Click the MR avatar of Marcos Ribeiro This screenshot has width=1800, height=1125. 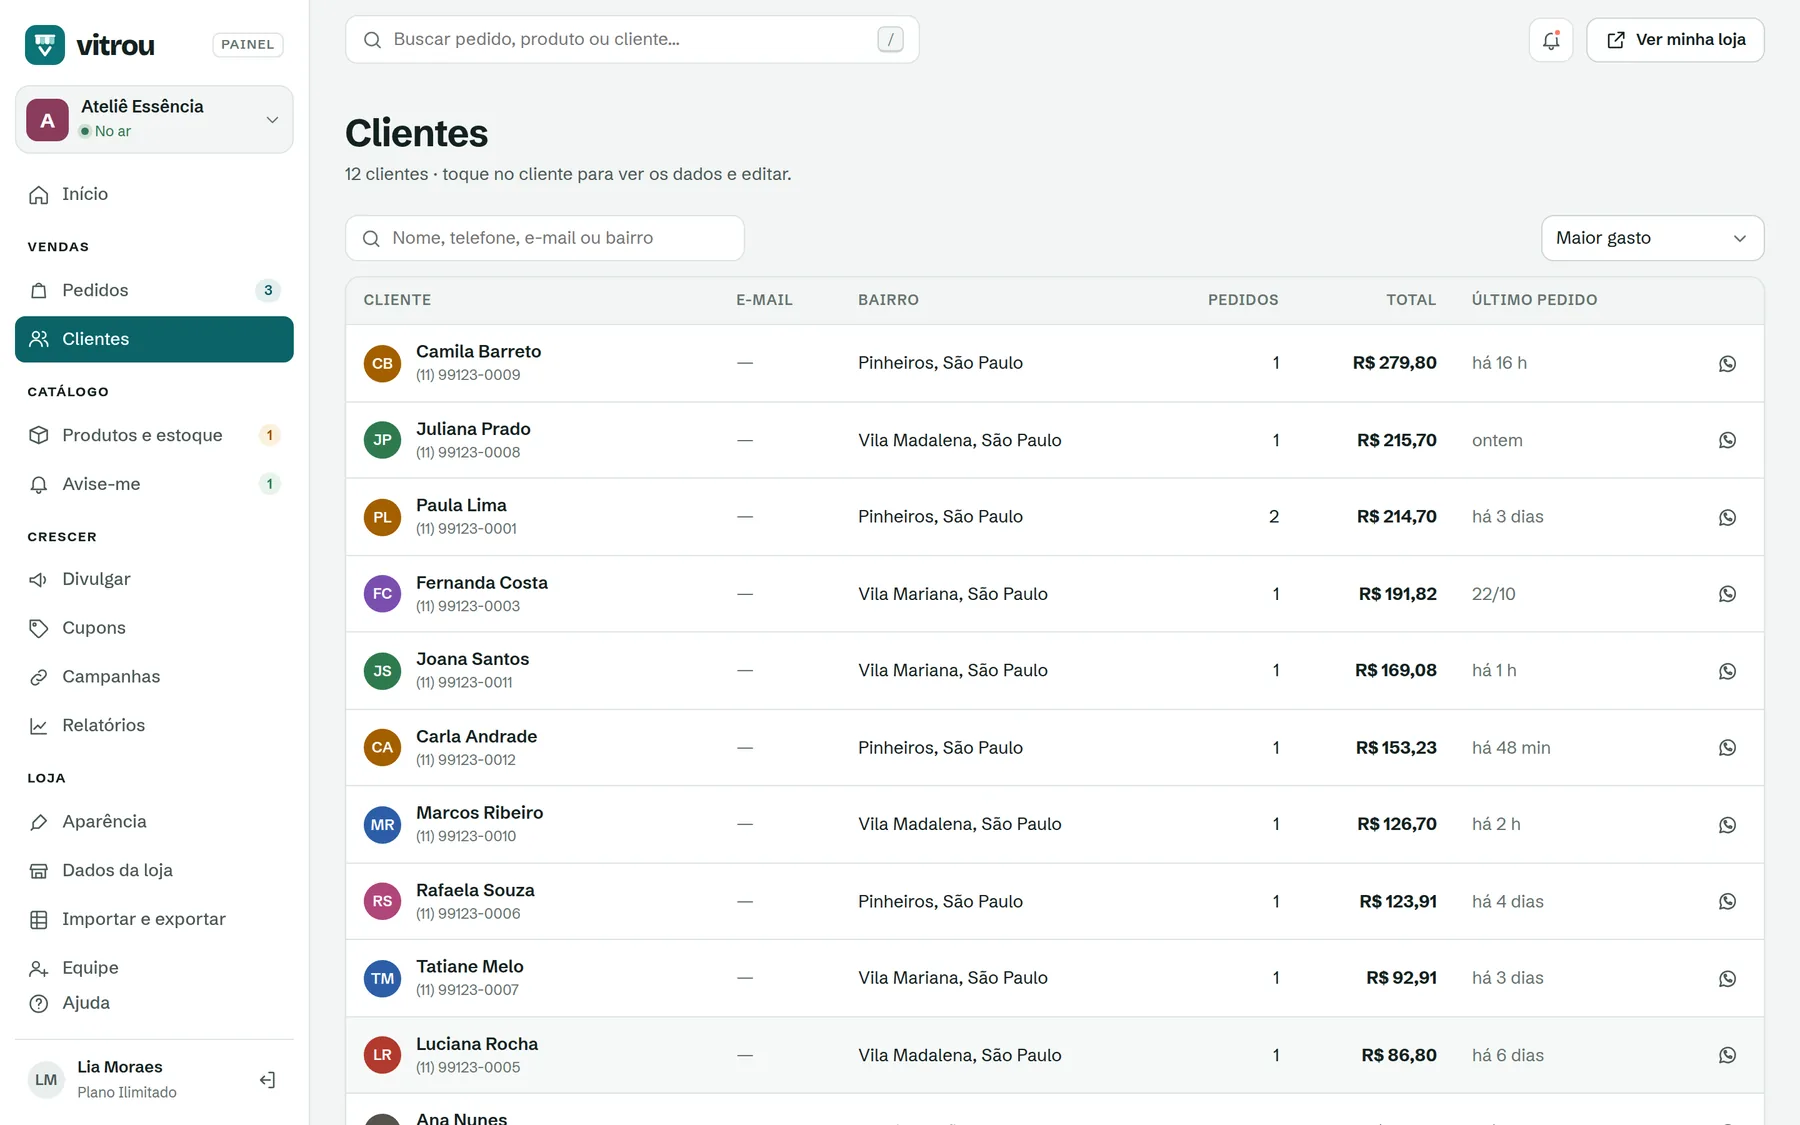click(382, 825)
